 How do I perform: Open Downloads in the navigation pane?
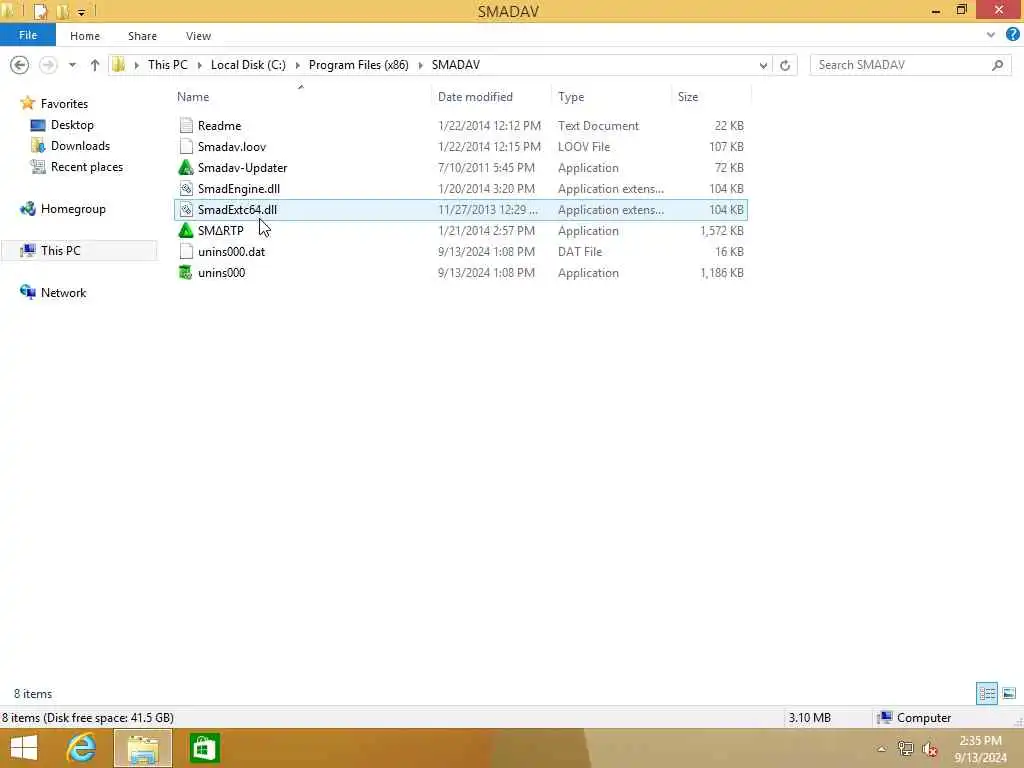pyautogui.click(x=80, y=146)
